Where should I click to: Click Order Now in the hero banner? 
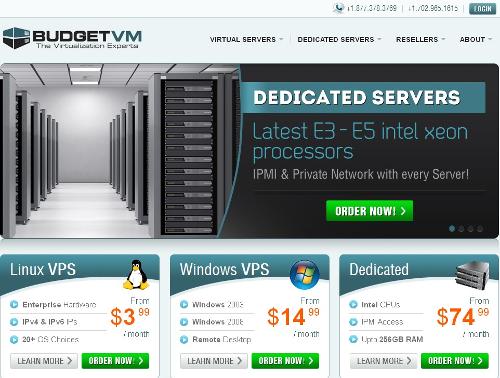[x=369, y=211]
